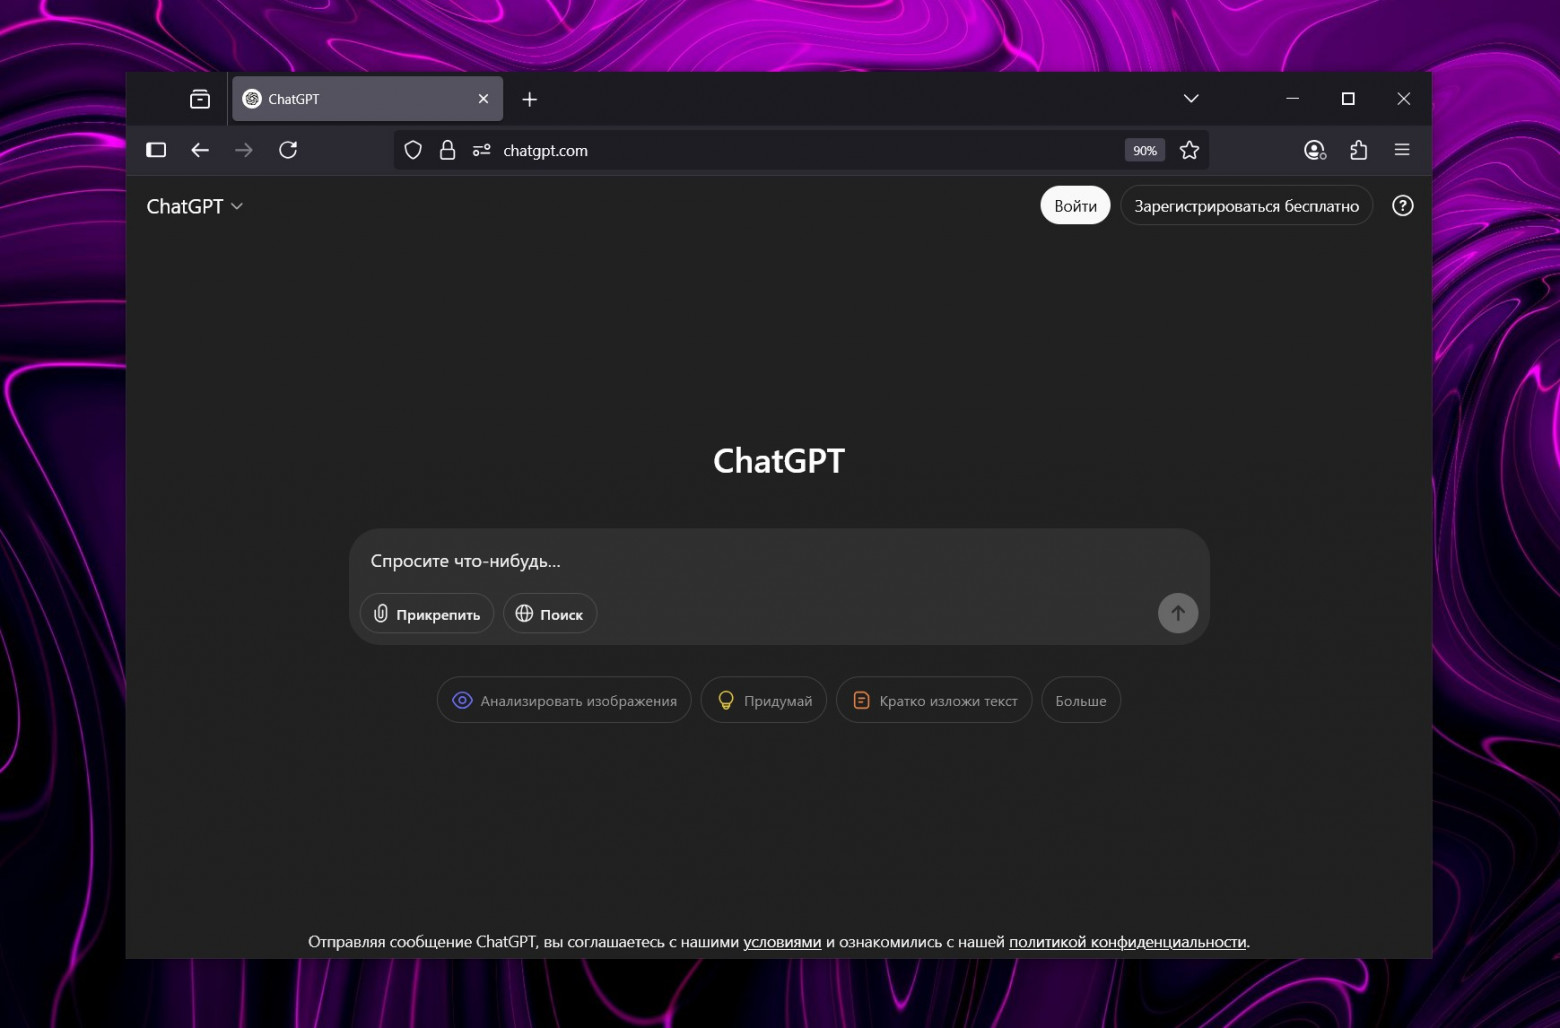Open the Firefox hamburger menu
This screenshot has height=1028, width=1560.
click(x=1402, y=150)
